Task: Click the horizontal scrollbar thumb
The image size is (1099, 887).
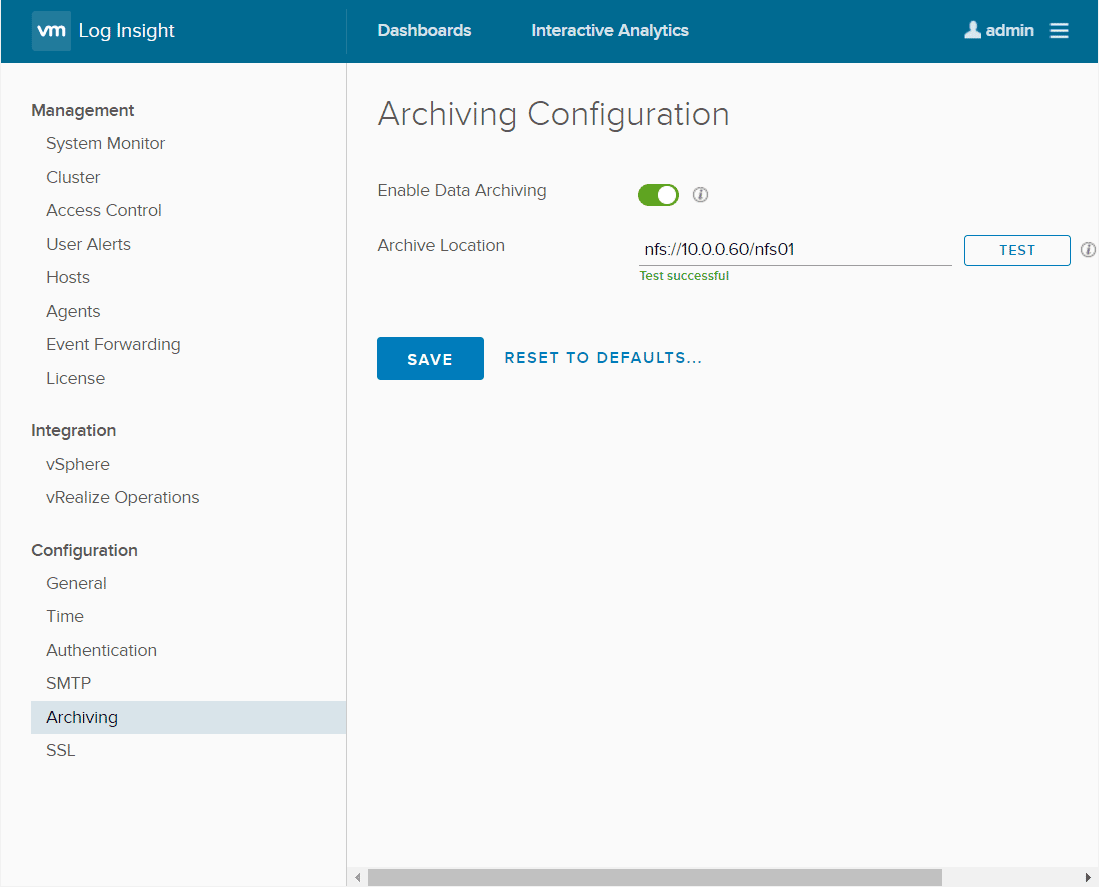Action: coord(655,877)
